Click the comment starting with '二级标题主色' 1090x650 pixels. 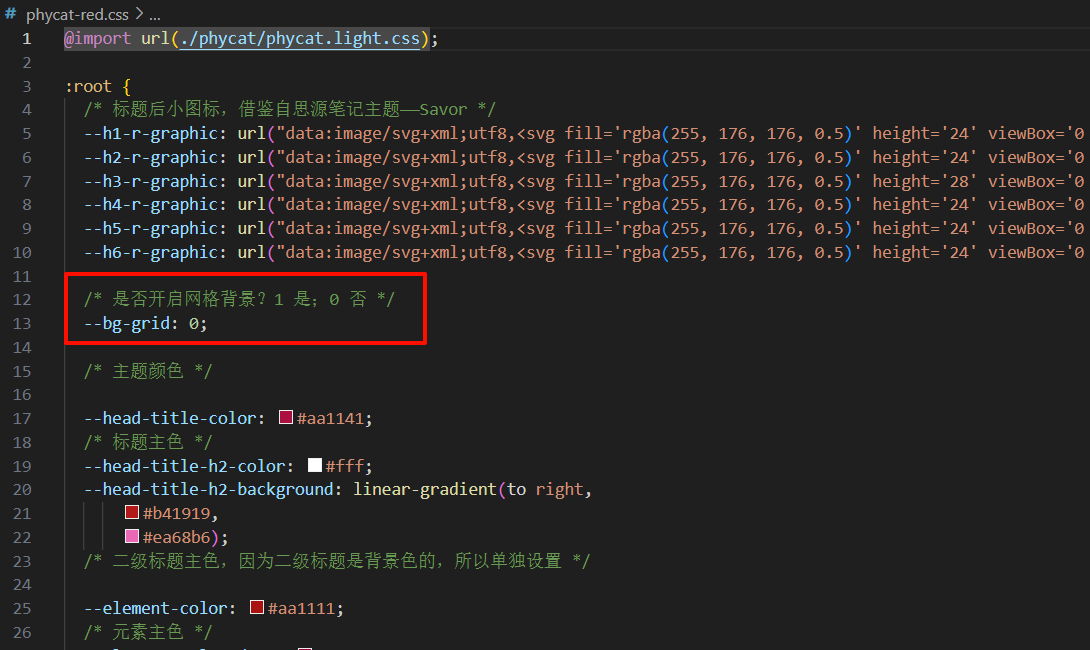tap(337, 561)
